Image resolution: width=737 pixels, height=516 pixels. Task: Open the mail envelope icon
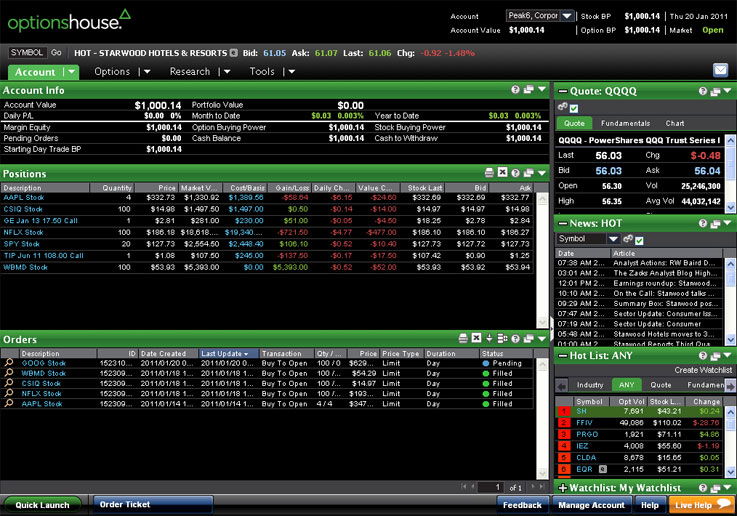pos(720,70)
